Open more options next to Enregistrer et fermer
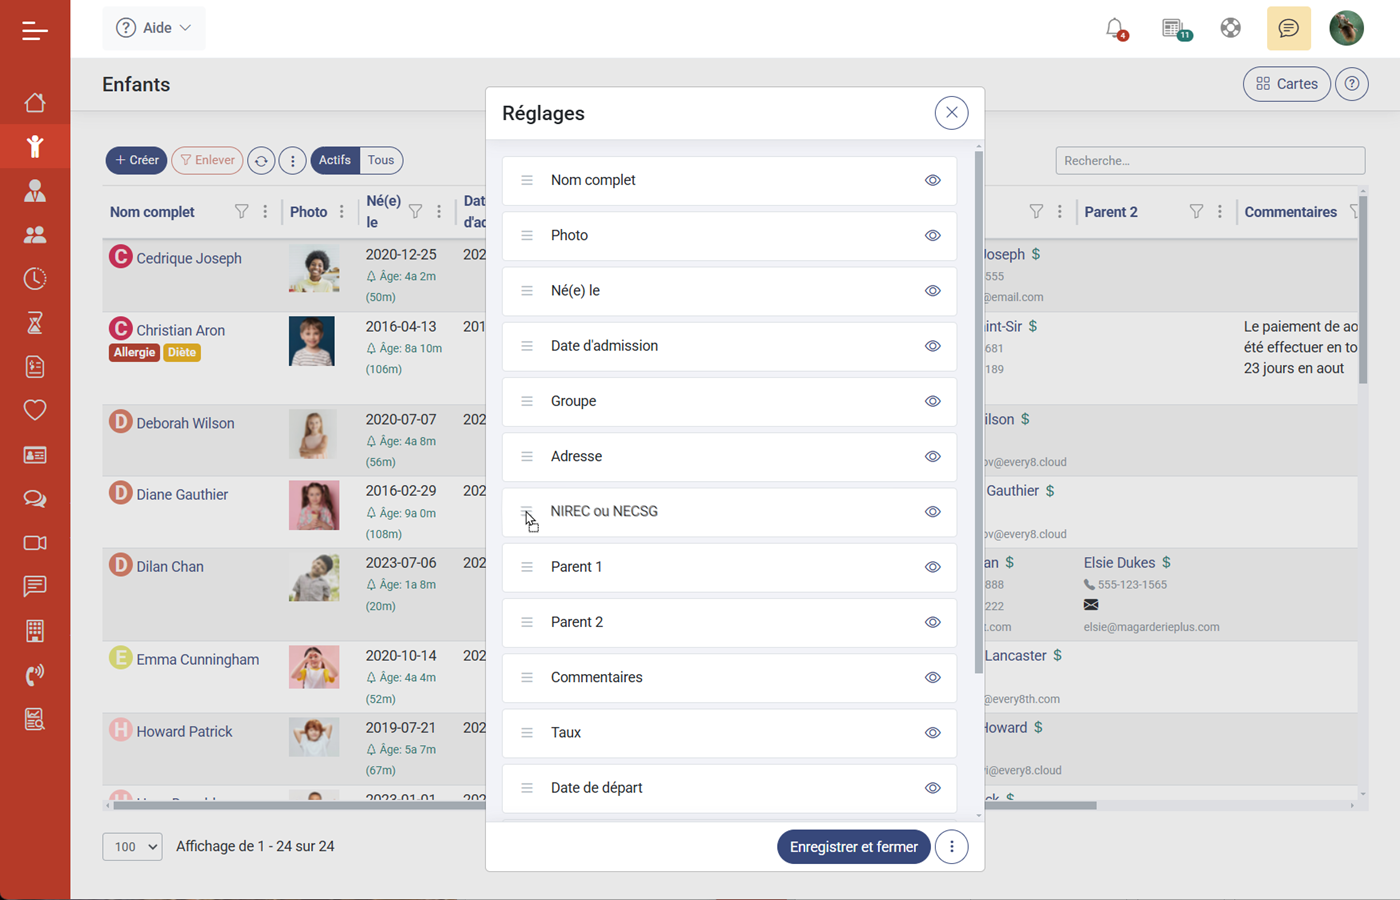1400x900 pixels. 951,847
